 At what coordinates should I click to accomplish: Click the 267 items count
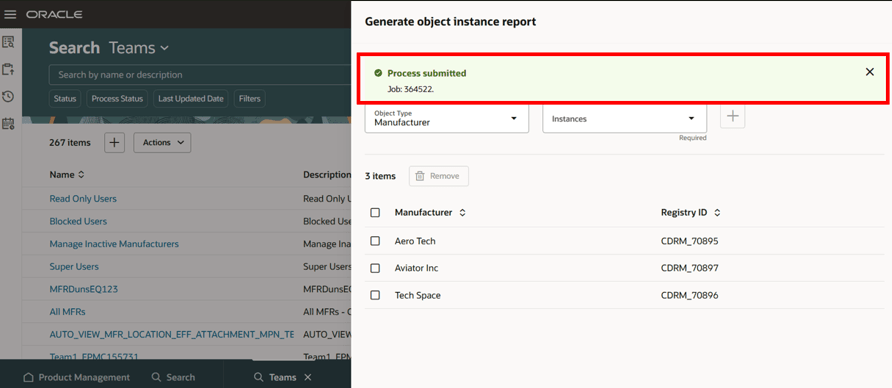click(x=70, y=143)
